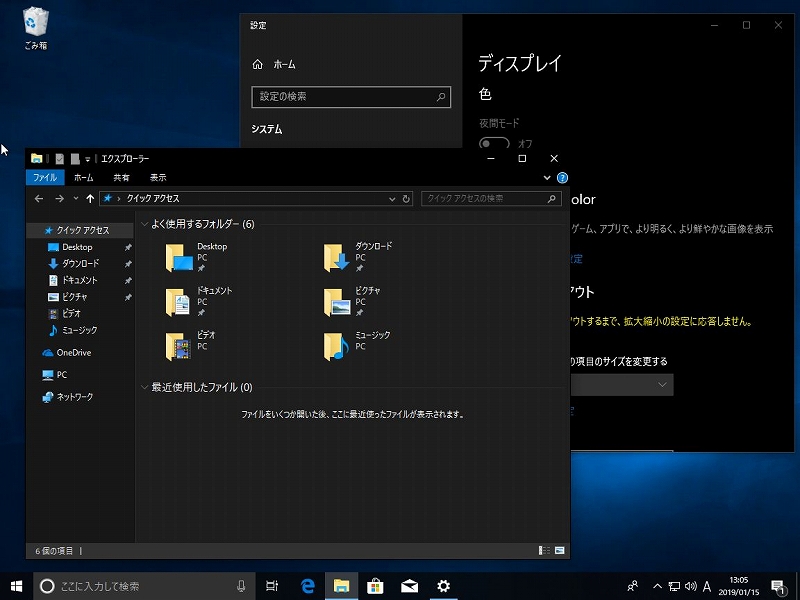Switch to large icons view in status bar
This screenshot has width=800, height=600.
coord(560,551)
